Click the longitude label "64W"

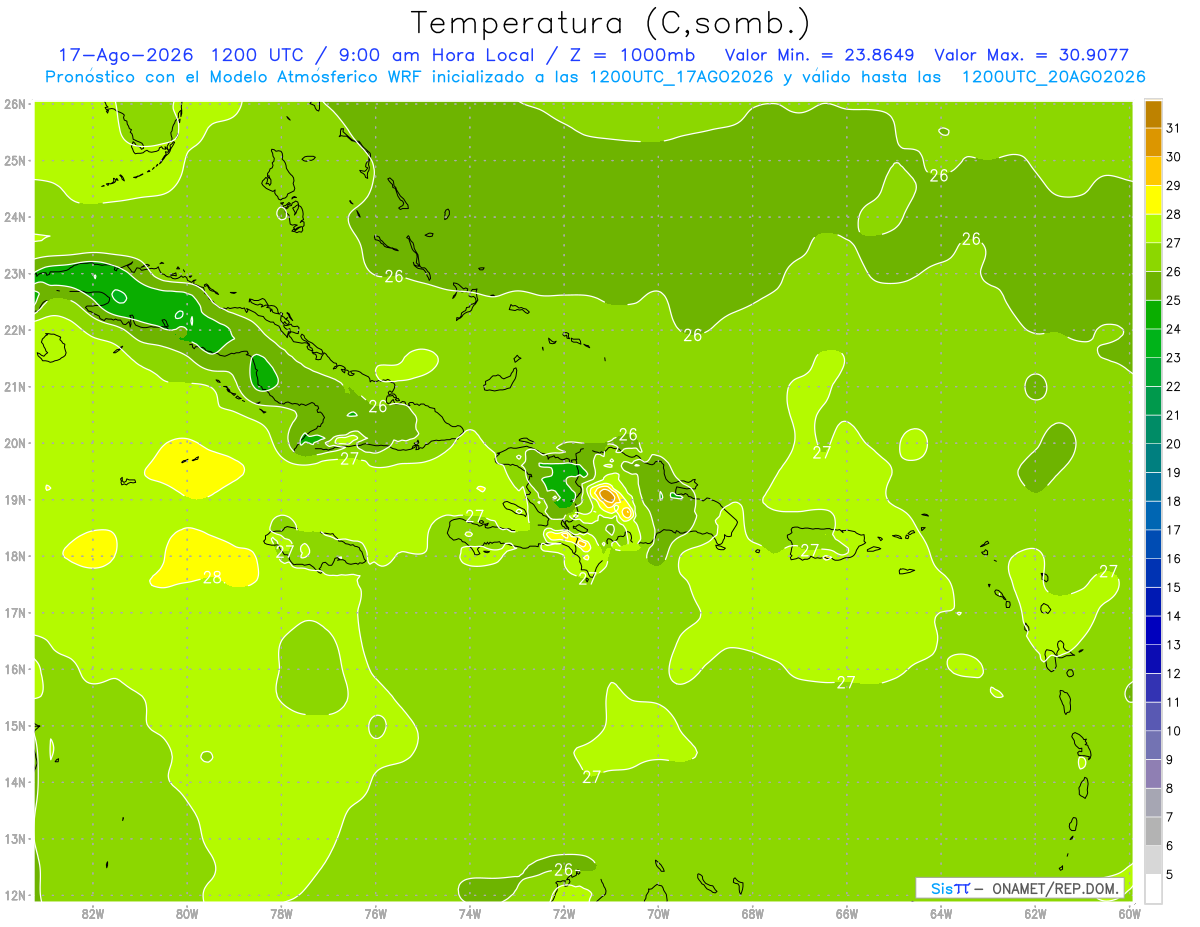(x=941, y=913)
